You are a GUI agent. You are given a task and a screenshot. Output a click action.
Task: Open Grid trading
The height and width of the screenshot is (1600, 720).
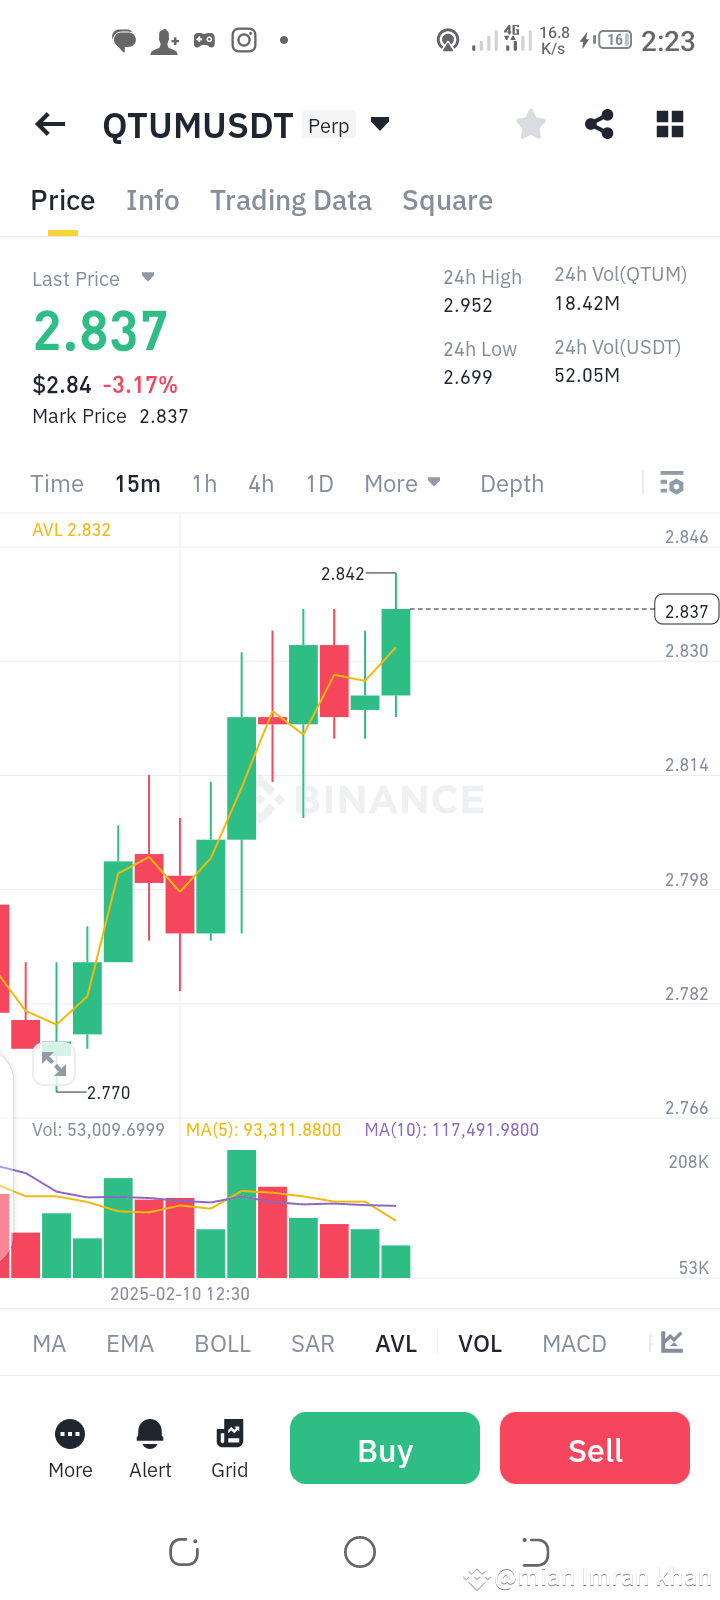229,1447
